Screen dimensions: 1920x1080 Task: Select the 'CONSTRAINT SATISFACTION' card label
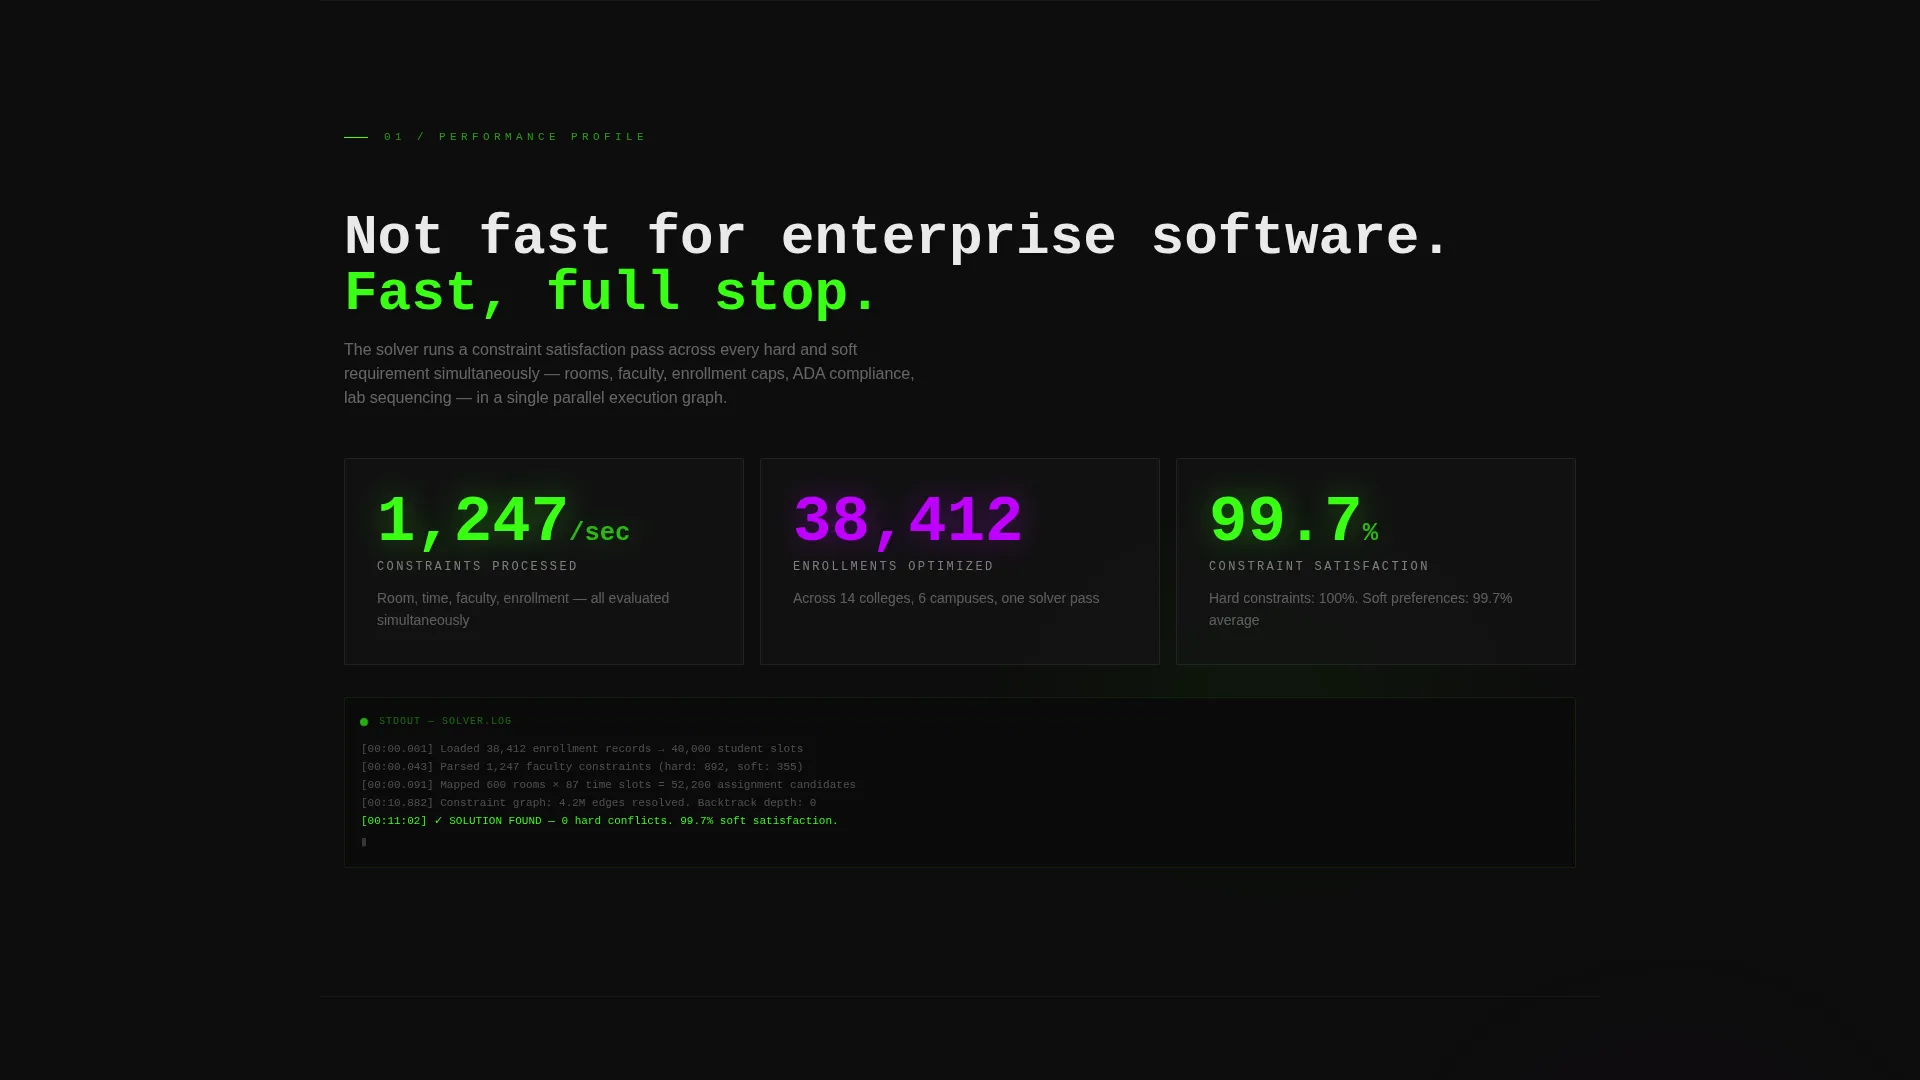(1319, 567)
